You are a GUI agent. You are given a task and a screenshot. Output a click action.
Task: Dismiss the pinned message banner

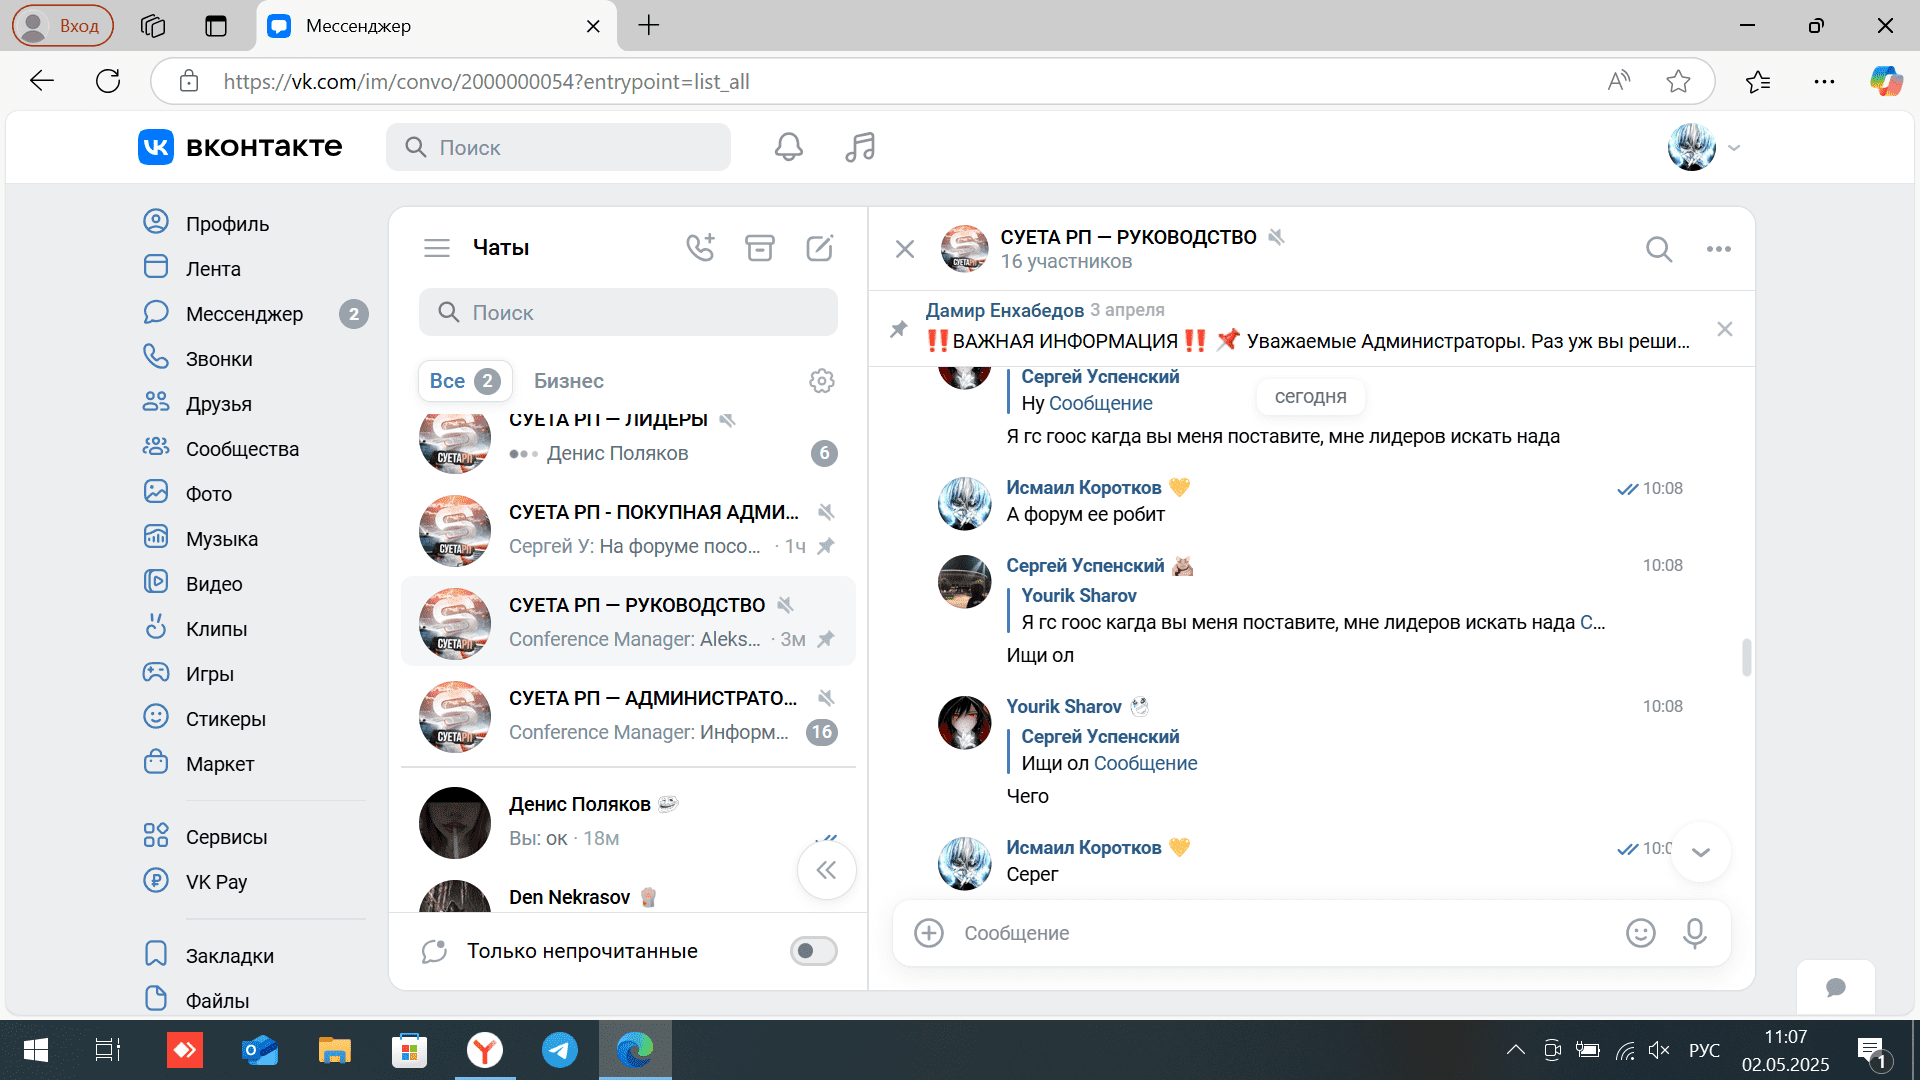(x=1725, y=329)
